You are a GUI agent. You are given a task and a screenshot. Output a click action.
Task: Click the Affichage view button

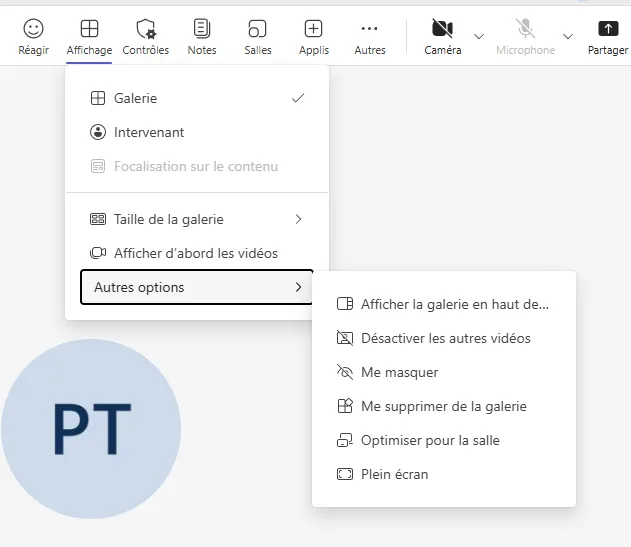89,37
